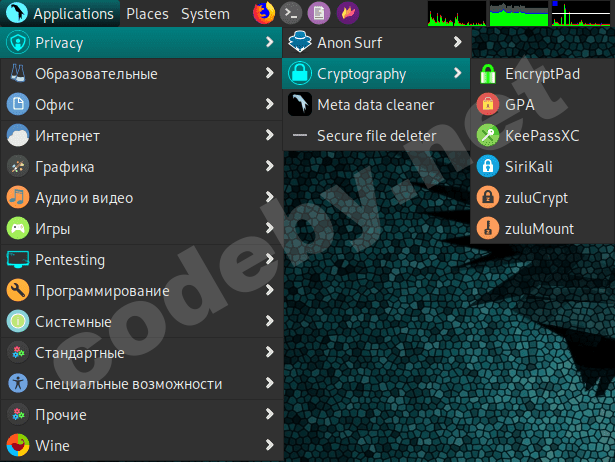Launch EncryptPad by its label
The height and width of the screenshot is (462, 615).
[542, 74]
